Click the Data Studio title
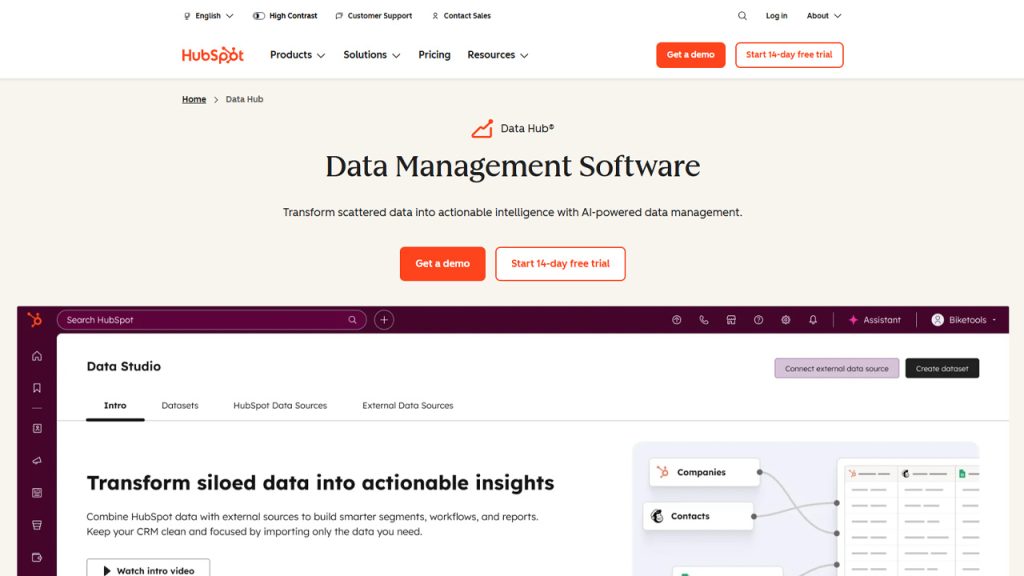The height and width of the screenshot is (576, 1024). pyautogui.click(x=123, y=366)
